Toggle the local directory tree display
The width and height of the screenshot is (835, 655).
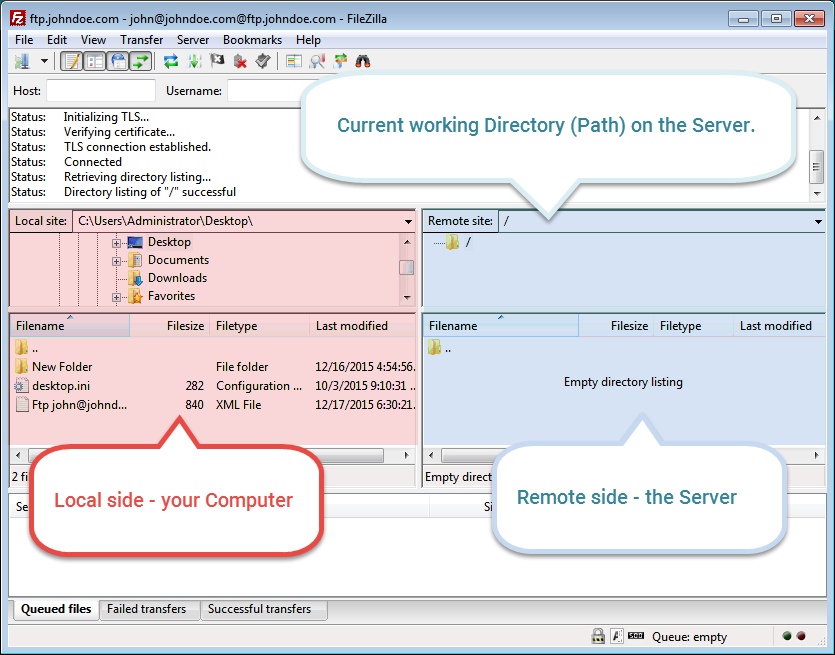click(x=95, y=62)
